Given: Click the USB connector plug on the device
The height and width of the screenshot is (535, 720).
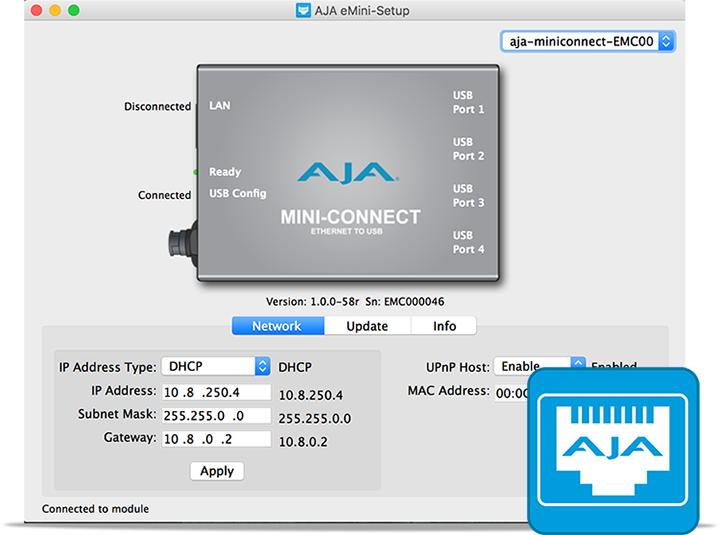Looking at the screenshot, I should [182, 243].
